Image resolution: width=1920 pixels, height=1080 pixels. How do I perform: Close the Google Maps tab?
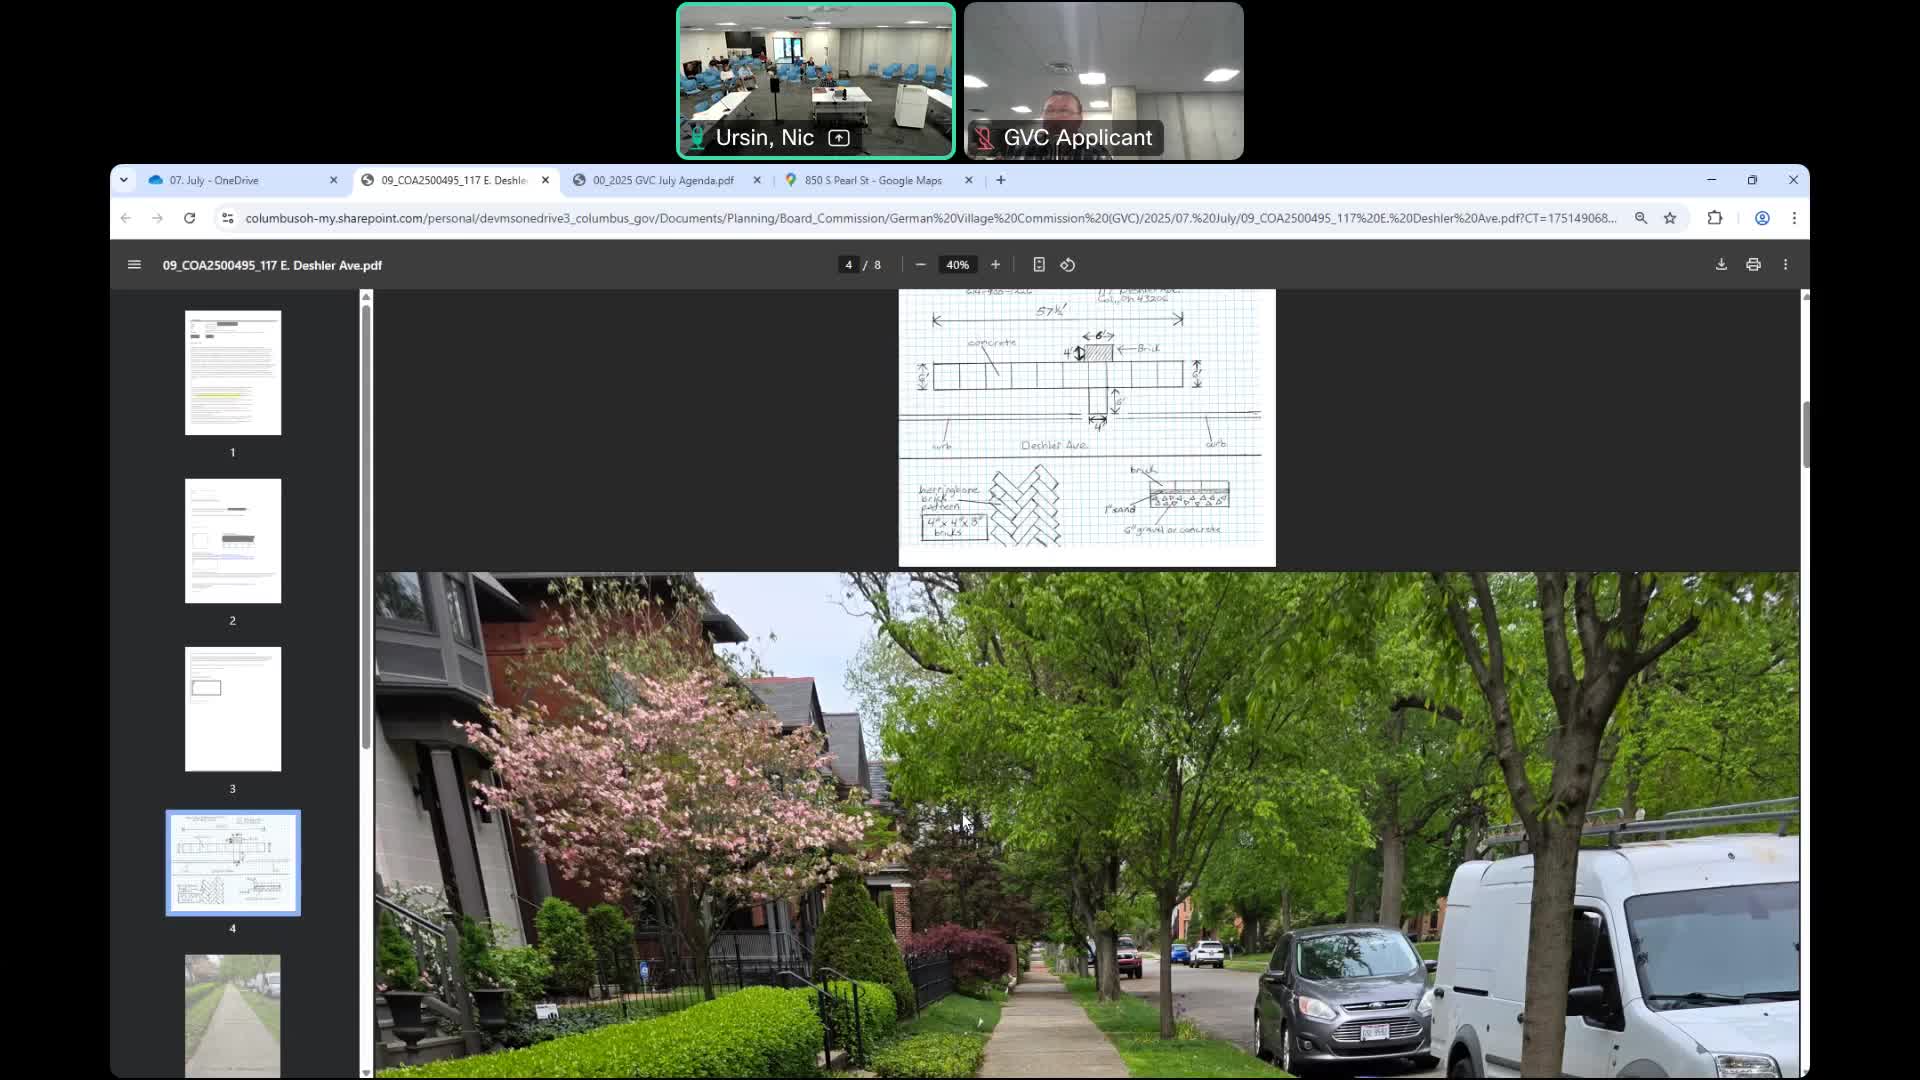click(x=968, y=180)
